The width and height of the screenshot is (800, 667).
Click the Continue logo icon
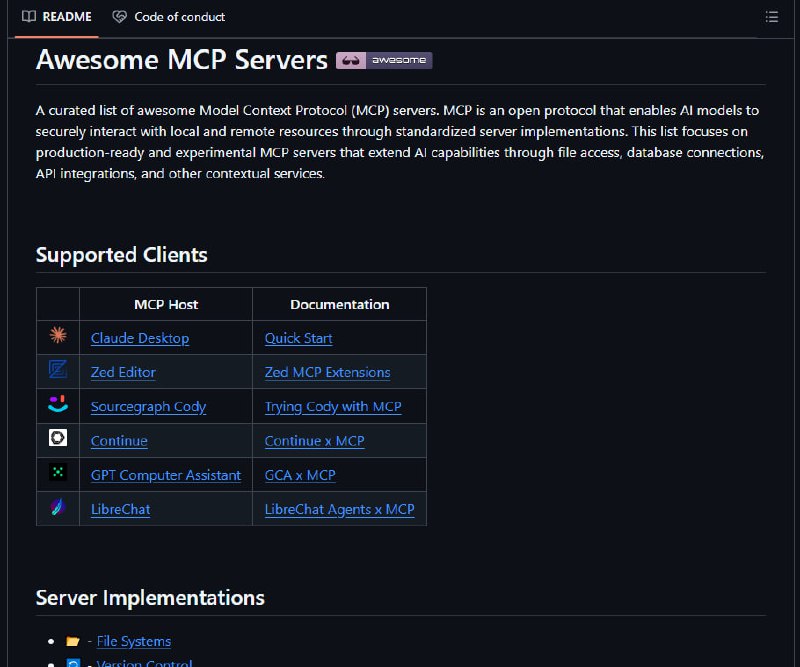point(58,437)
